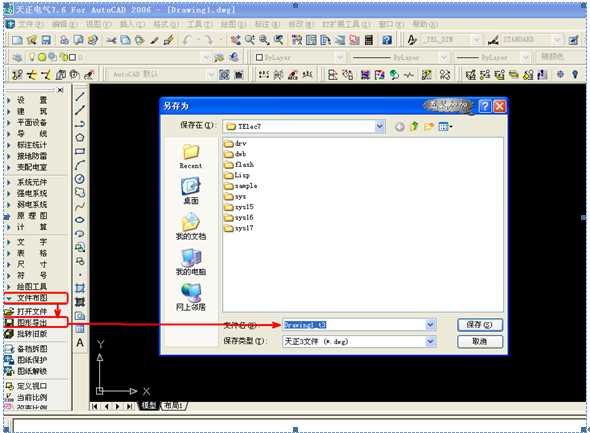Select the Multiline Text 'A' tool
This screenshot has height=433, width=590.
tap(80, 343)
